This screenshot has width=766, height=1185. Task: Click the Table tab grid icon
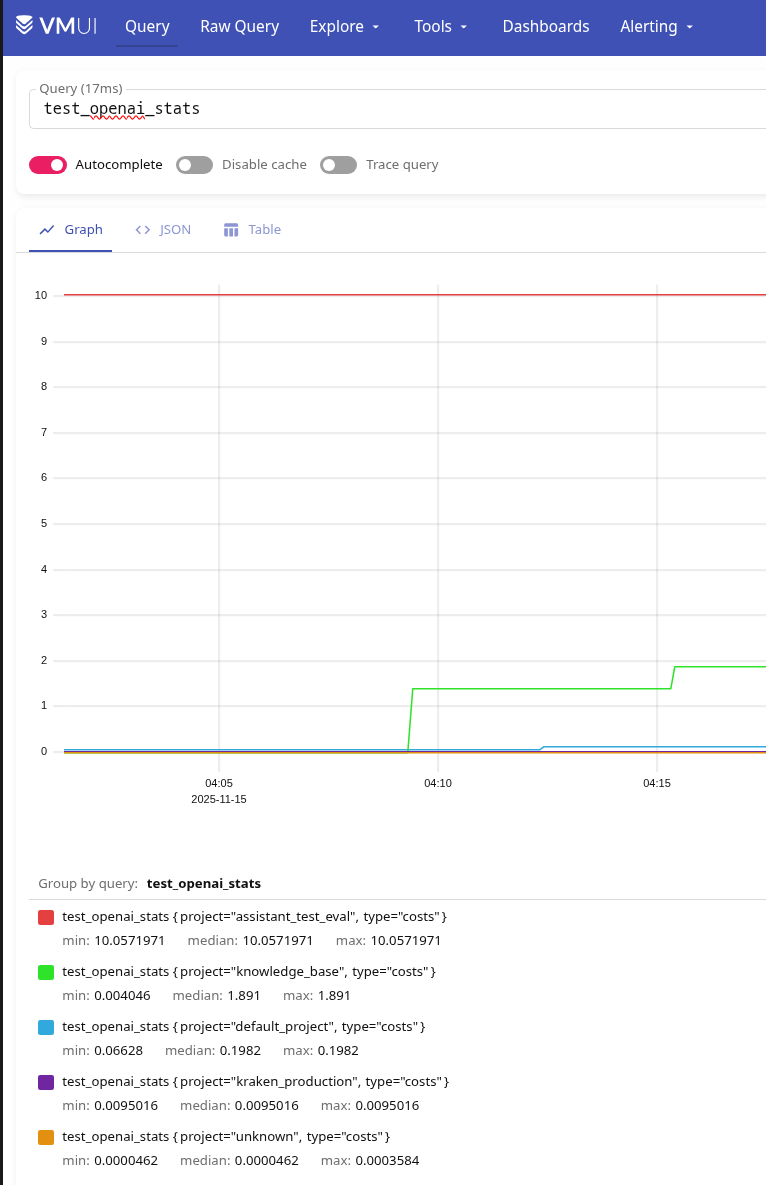pyautogui.click(x=231, y=230)
